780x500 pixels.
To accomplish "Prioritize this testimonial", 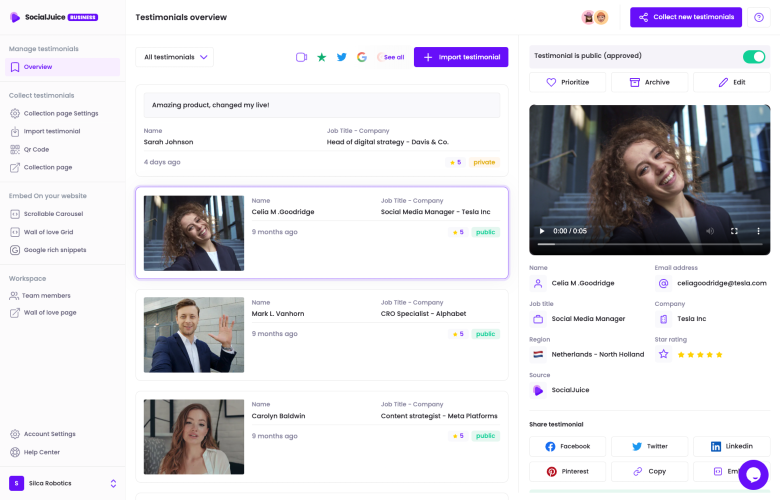I will pyautogui.click(x=568, y=82).
